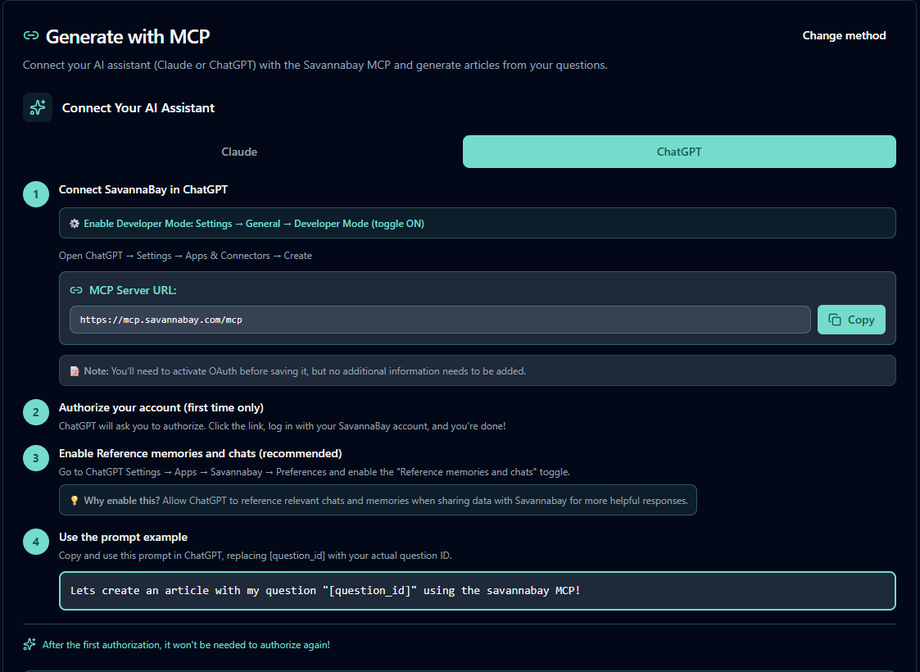Image resolution: width=920 pixels, height=672 pixels.
Task: Click the Connect SavannaBay in ChatGPT title
Action: point(143,190)
